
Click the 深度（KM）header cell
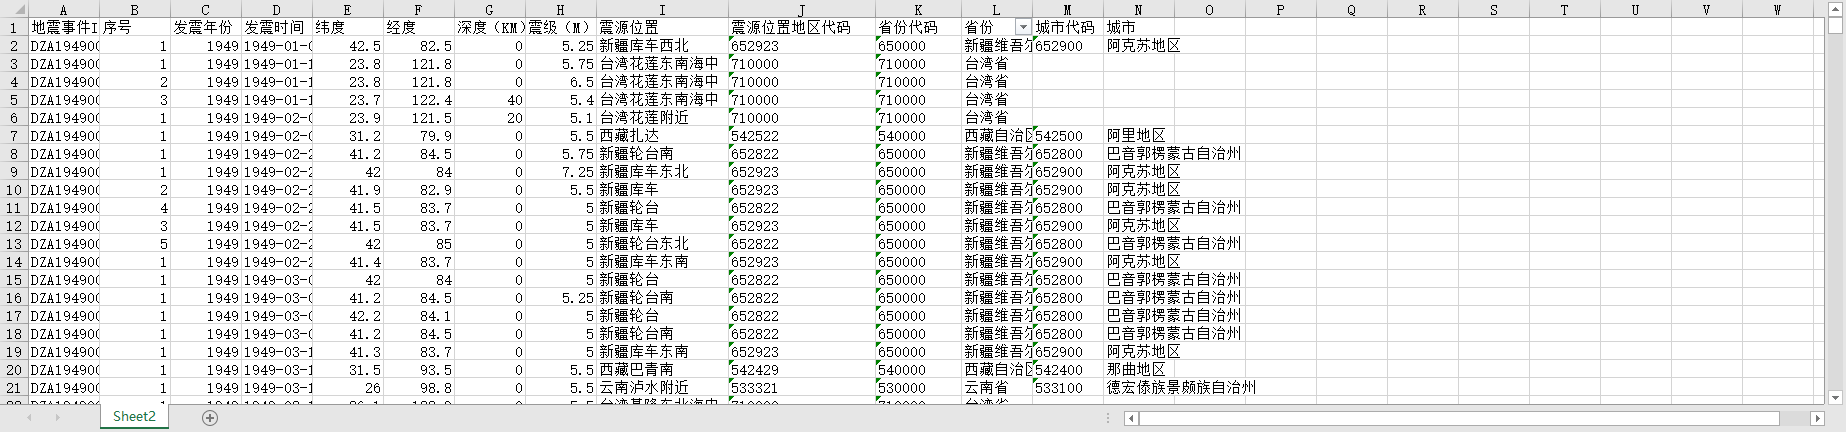coord(490,27)
